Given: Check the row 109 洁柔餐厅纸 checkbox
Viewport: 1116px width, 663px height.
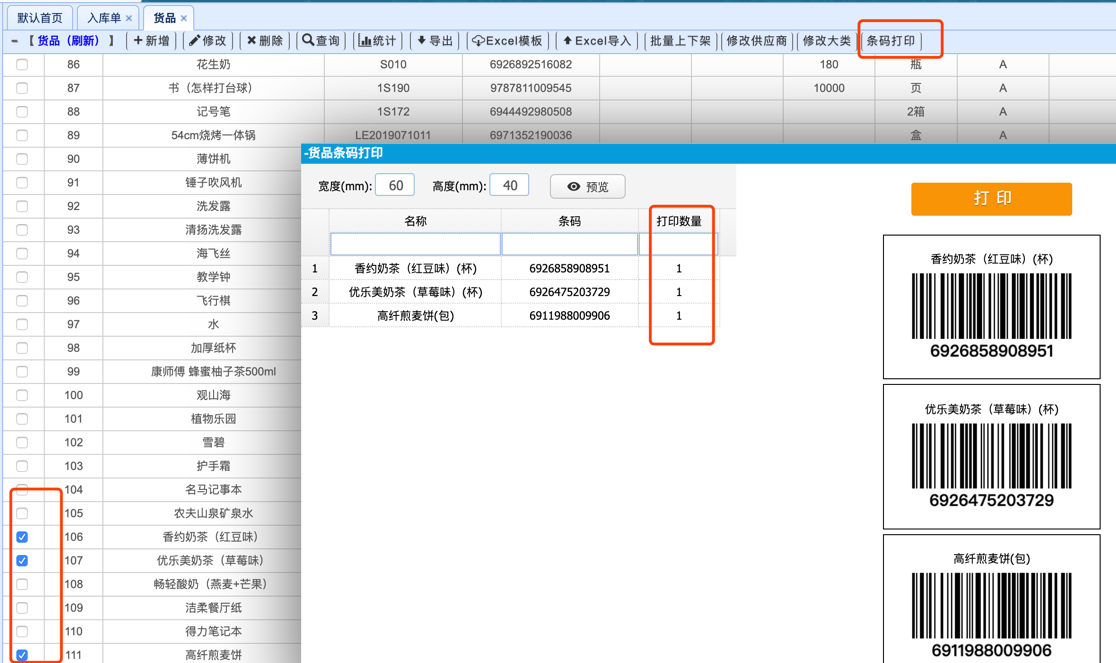Looking at the screenshot, I should [22, 608].
